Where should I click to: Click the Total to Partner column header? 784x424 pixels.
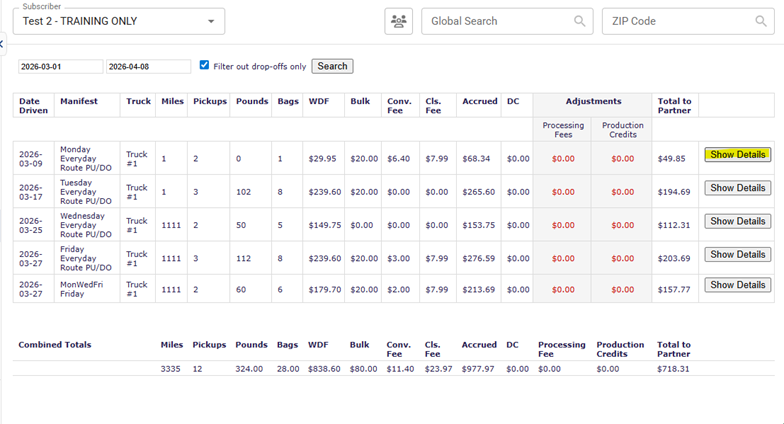click(x=673, y=106)
